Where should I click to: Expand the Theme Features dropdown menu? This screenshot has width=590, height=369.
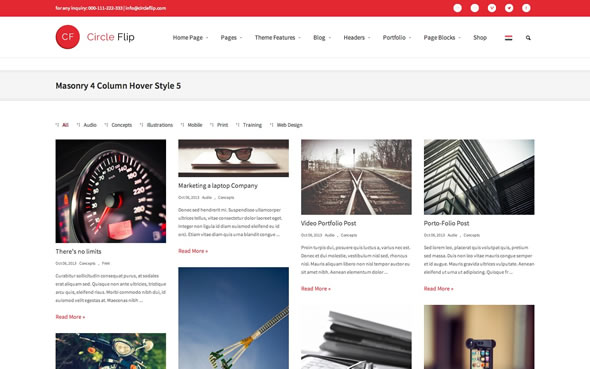[x=278, y=38]
